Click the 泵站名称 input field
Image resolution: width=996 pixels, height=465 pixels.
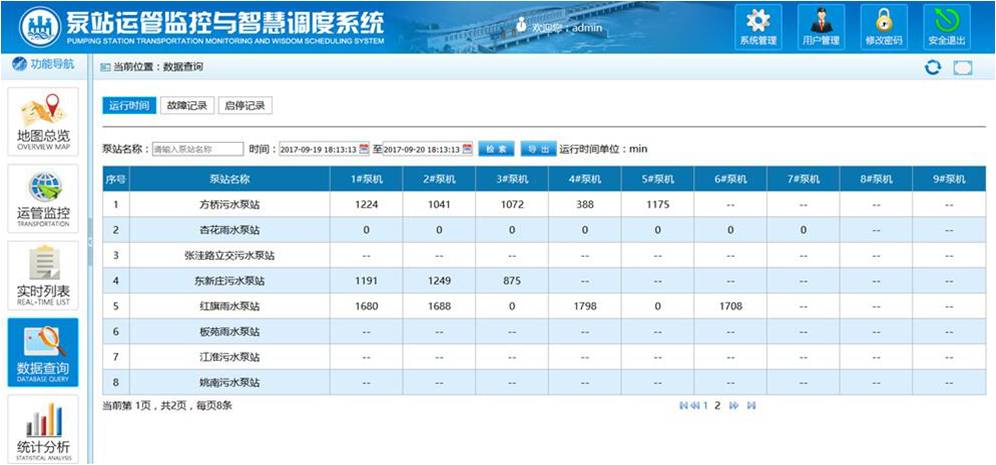(x=197, y=149)
